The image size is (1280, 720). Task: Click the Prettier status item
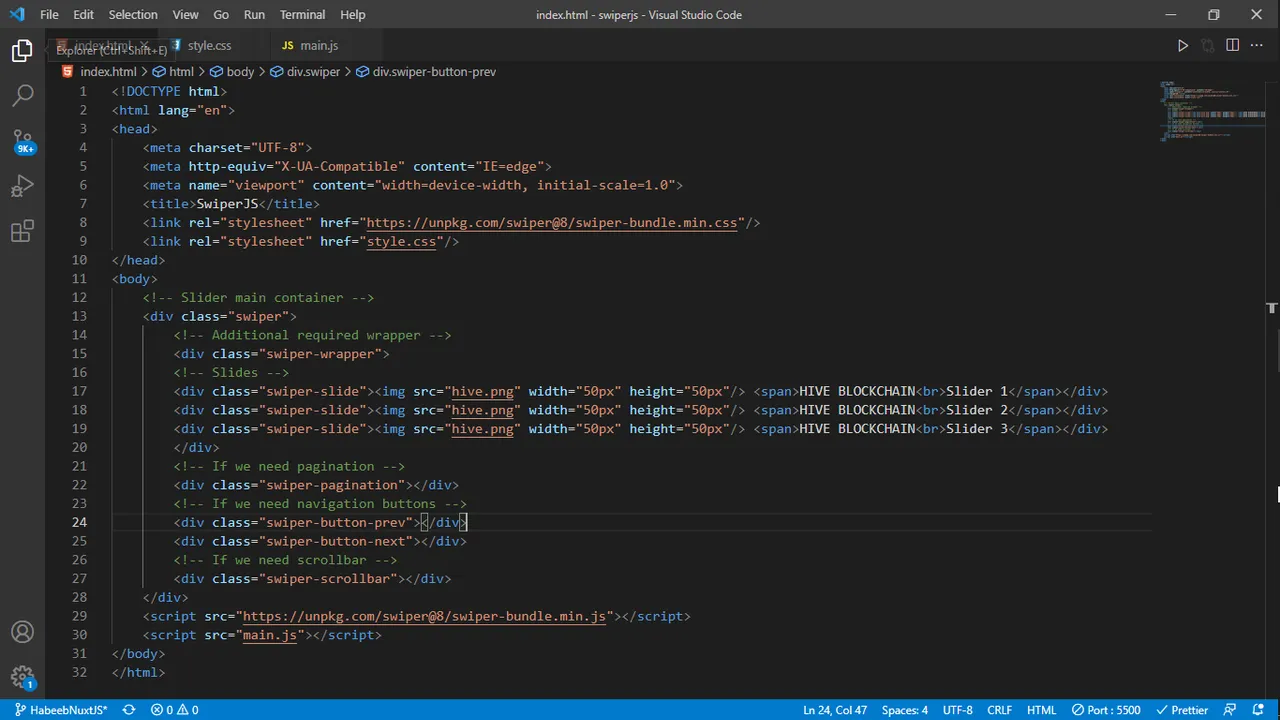(1183, 710)
